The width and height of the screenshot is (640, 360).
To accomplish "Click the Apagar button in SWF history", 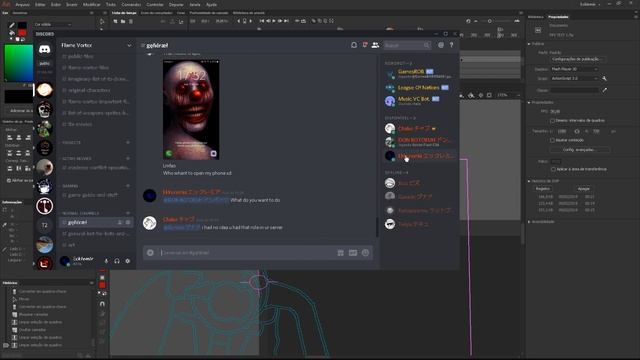I will coord(583,189).
